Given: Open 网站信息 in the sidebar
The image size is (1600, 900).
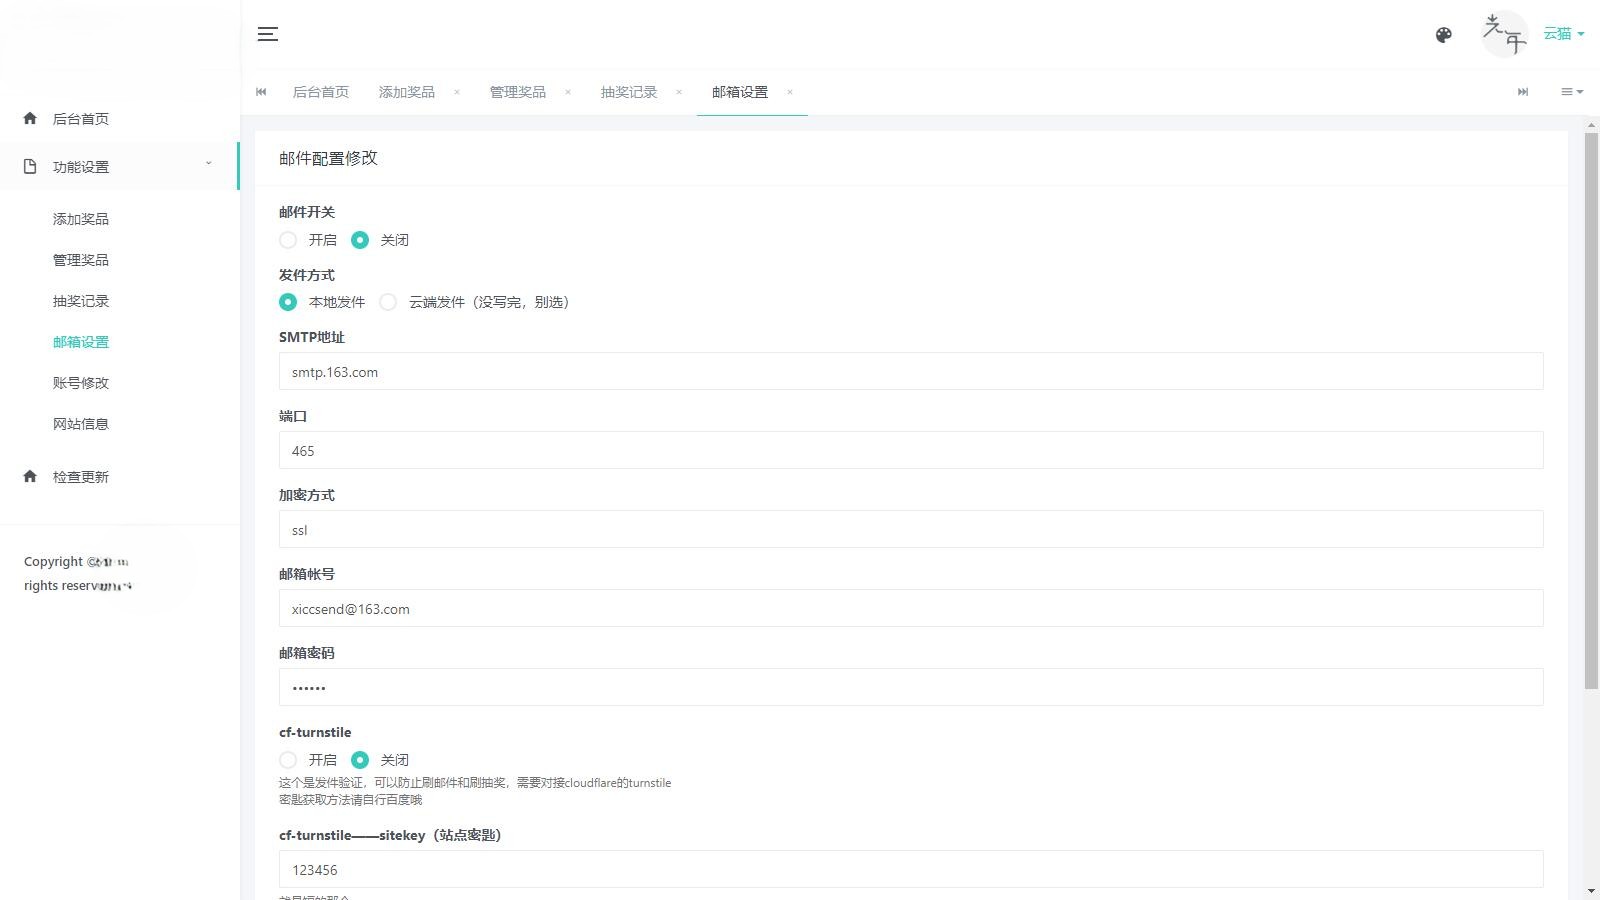Looking at the screenshot, I should coord(81,424).
